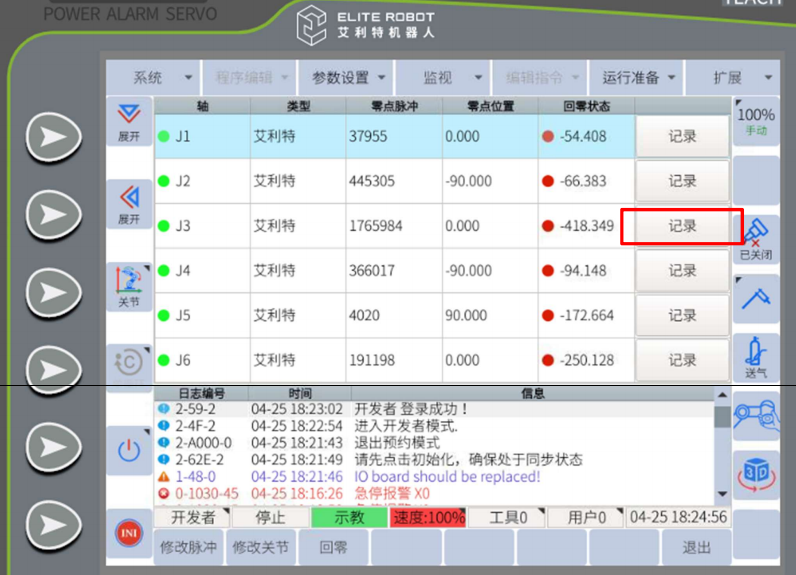Toggle the 100% 手动 speed mode button

pyautogui.click(x=756, y=122)
